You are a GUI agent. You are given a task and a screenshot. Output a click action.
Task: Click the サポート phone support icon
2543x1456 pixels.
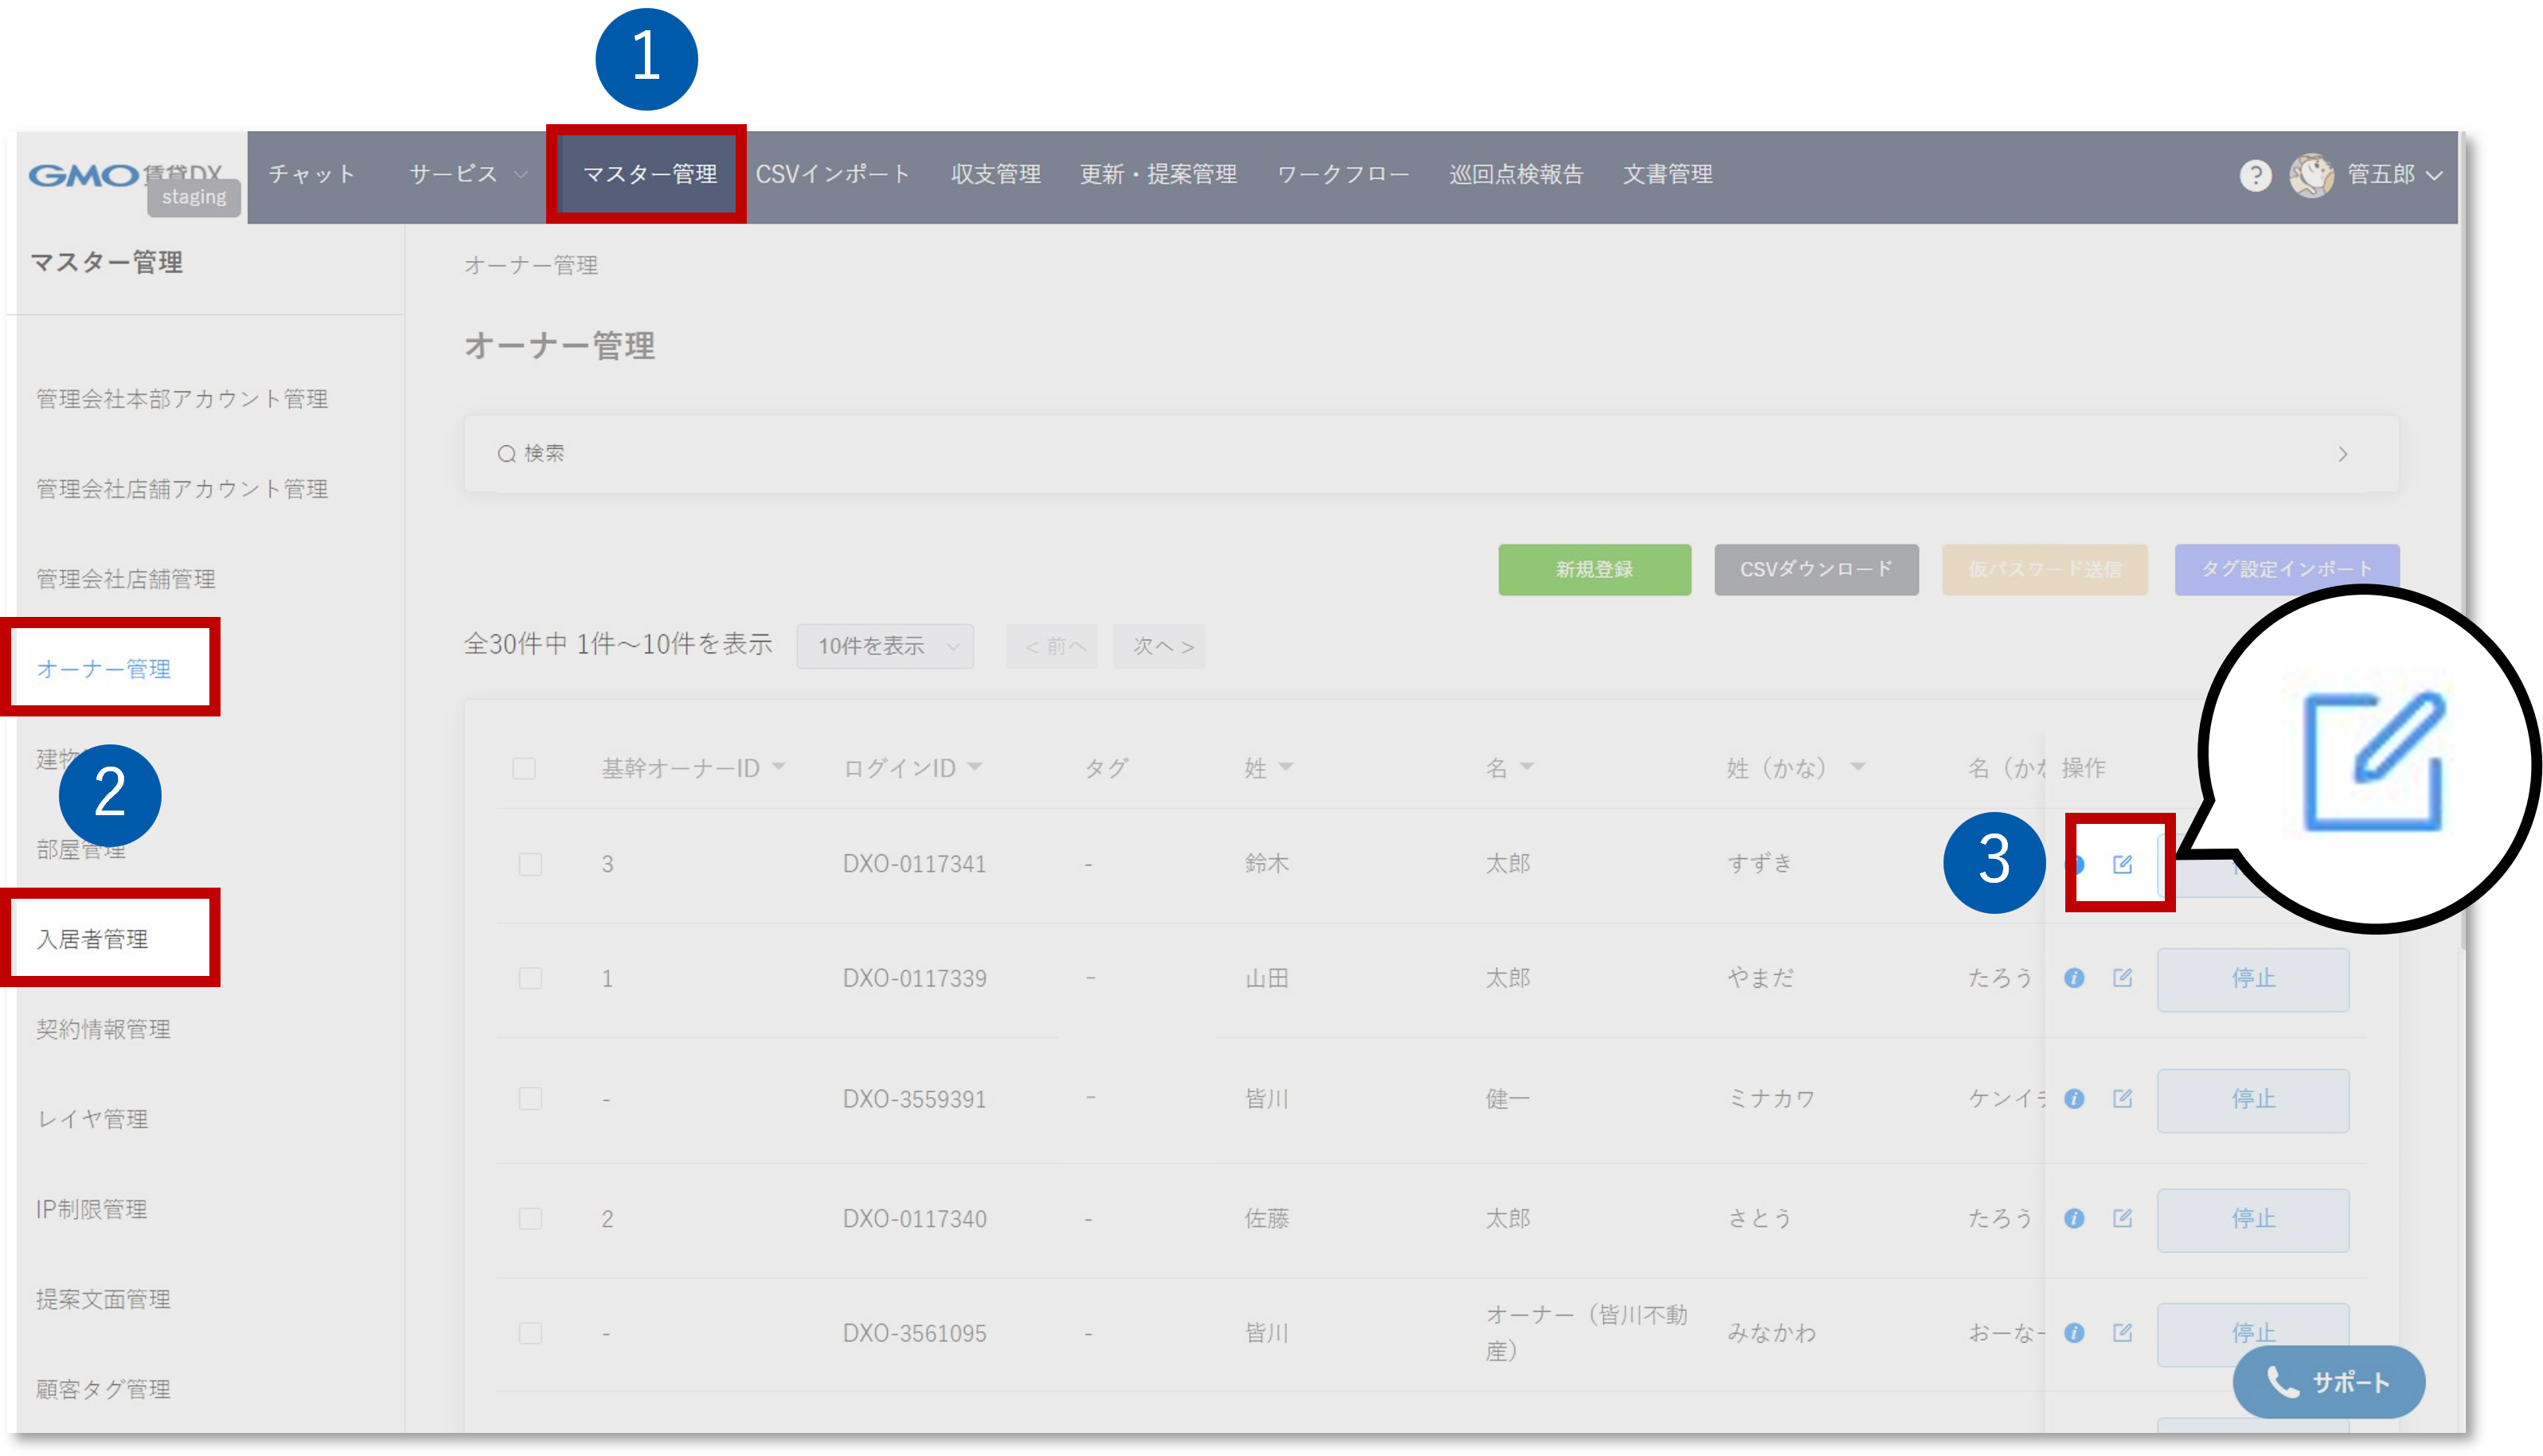(x=2283, y=1382)
